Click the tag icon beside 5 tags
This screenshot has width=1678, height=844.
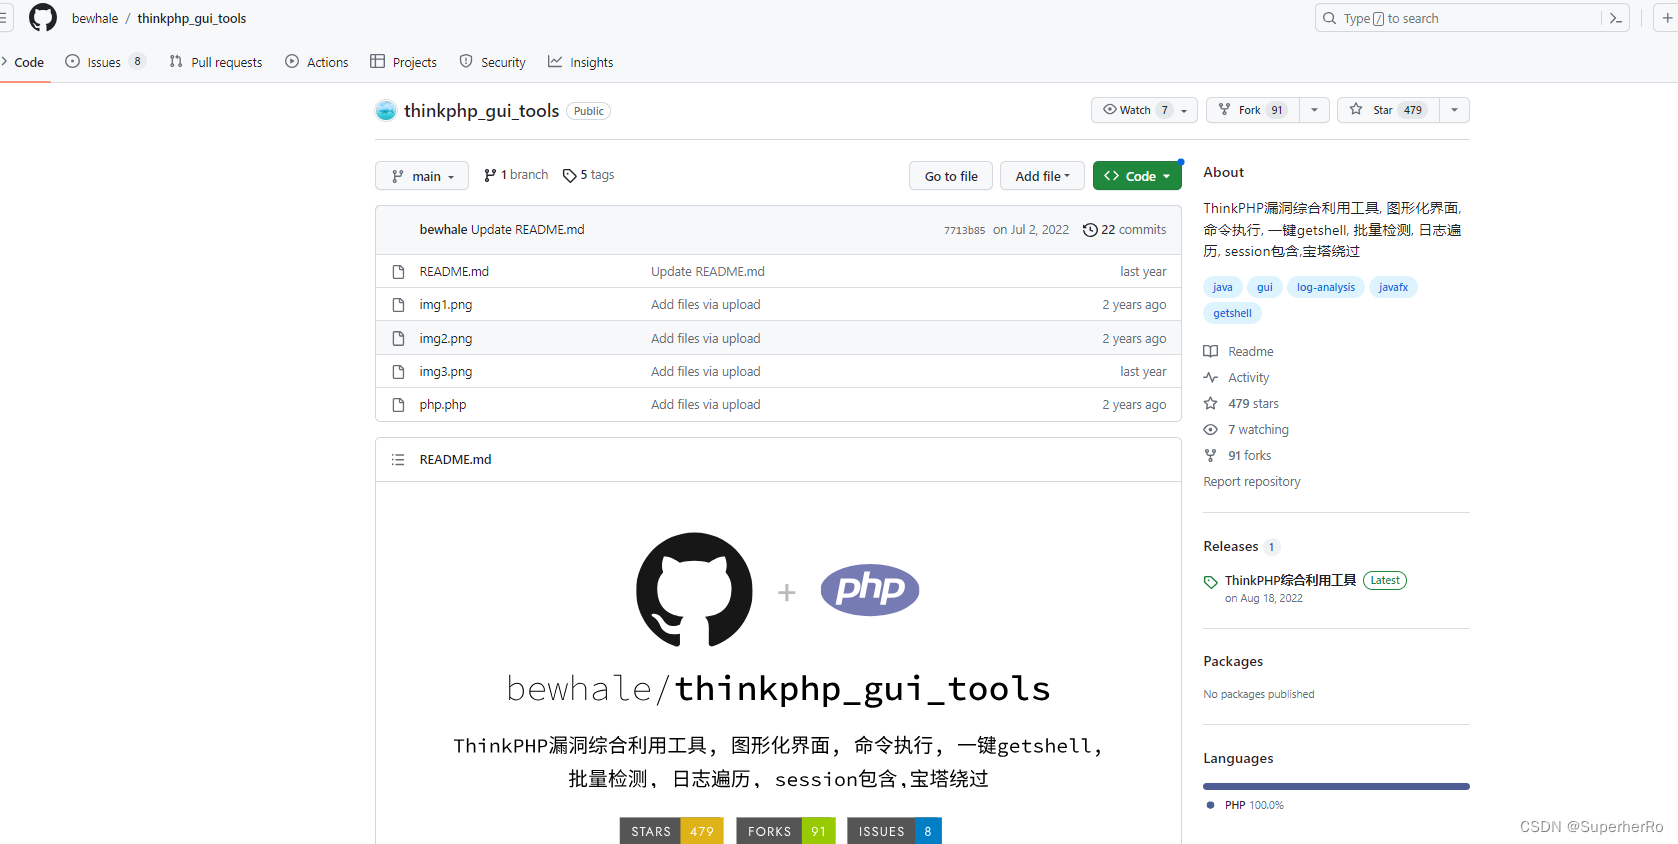click(569, 175)
